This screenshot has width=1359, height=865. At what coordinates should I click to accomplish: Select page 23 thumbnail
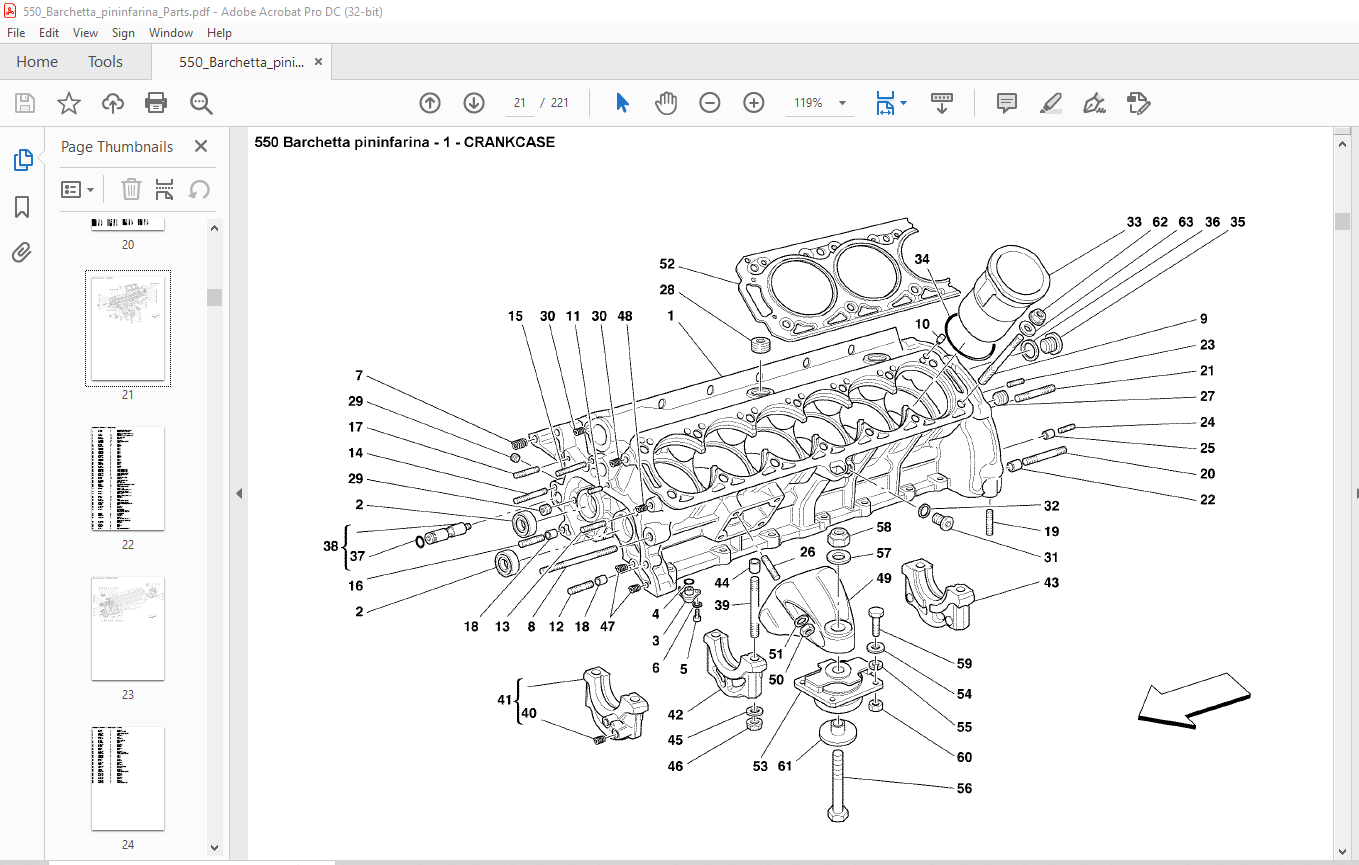(x=127, y=629)
